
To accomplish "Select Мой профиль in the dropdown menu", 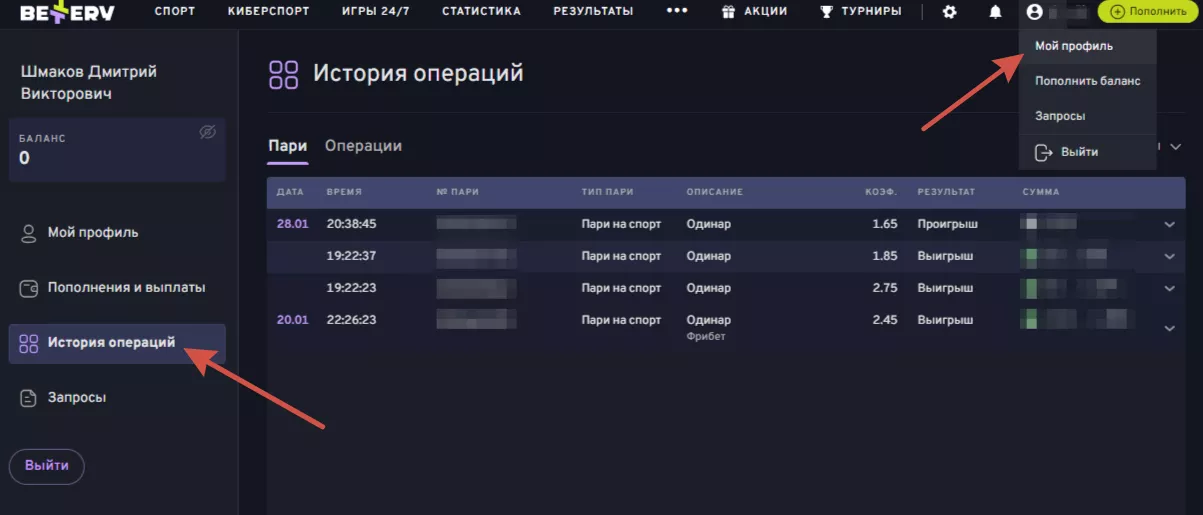I will click(x=1073, y=46).
